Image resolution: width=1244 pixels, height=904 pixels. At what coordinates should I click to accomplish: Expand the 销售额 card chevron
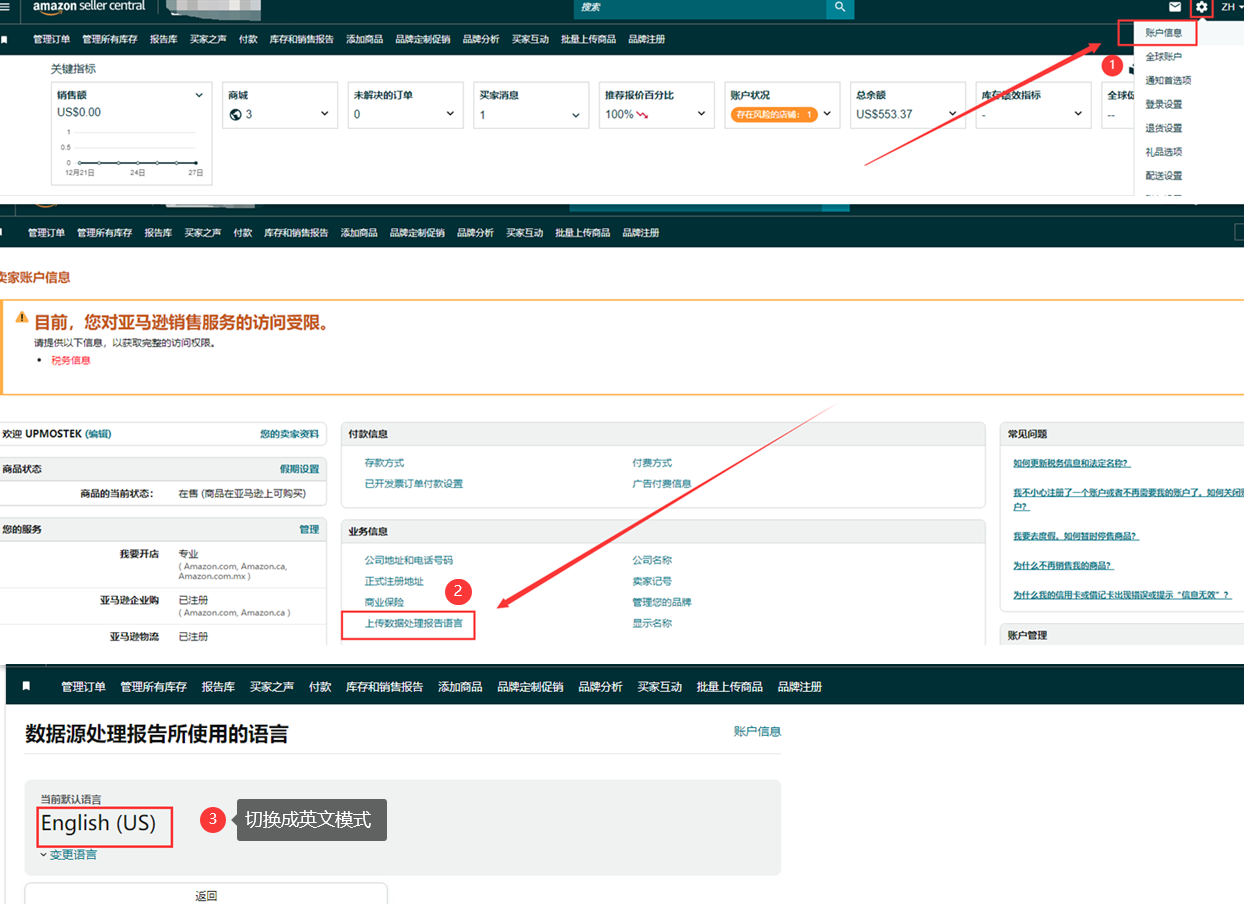tap(199, 95)
